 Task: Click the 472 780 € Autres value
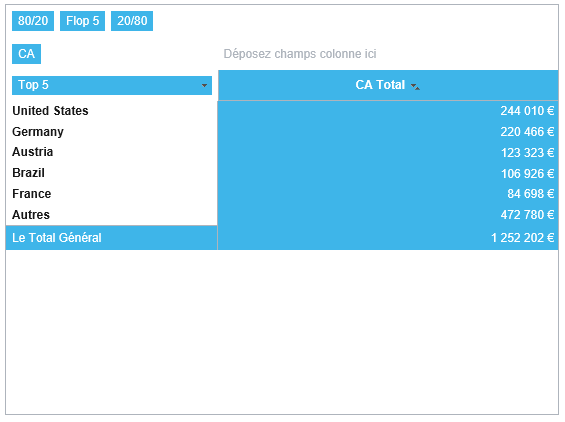pos(527,215)
